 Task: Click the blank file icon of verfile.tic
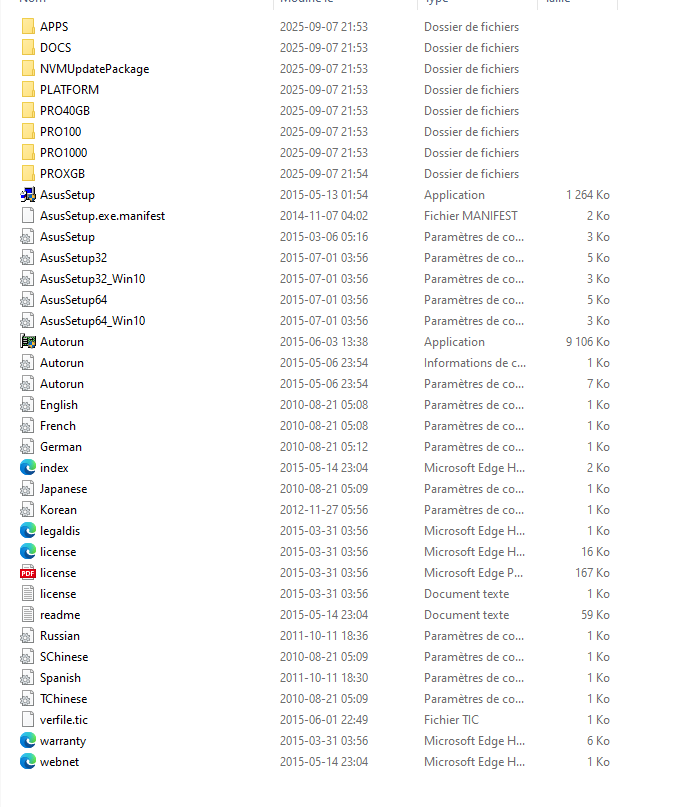(x=28, y=720)
